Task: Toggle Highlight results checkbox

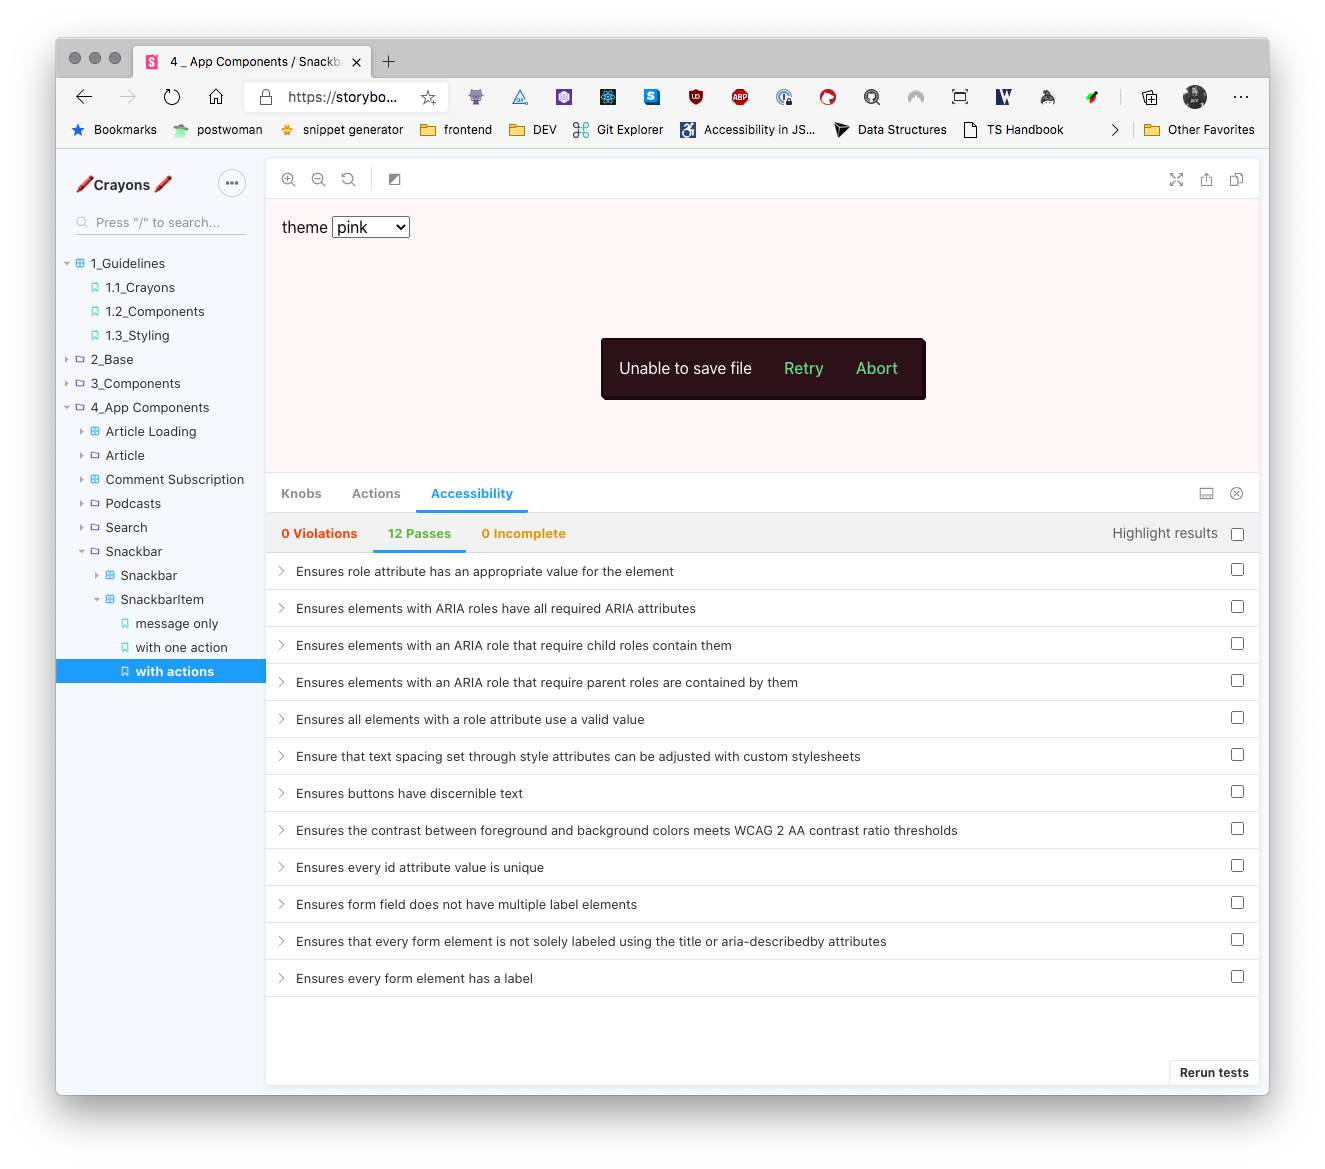Action: pyautogui.click(x=1237, y=533)
